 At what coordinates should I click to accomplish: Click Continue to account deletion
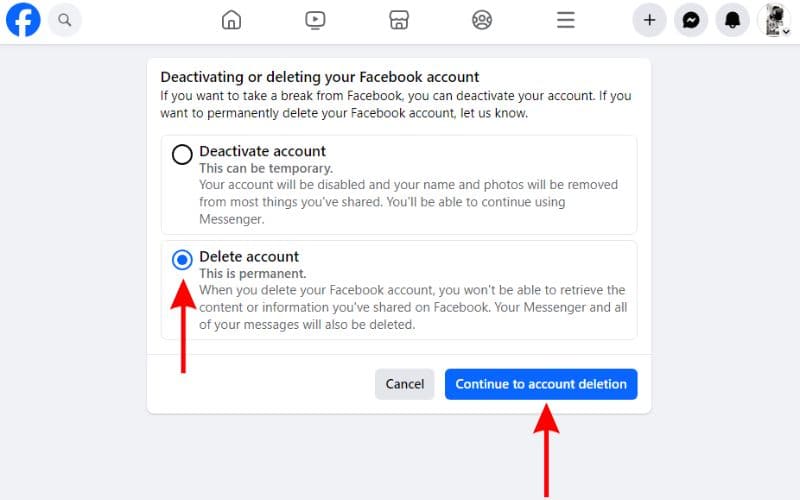541,384
